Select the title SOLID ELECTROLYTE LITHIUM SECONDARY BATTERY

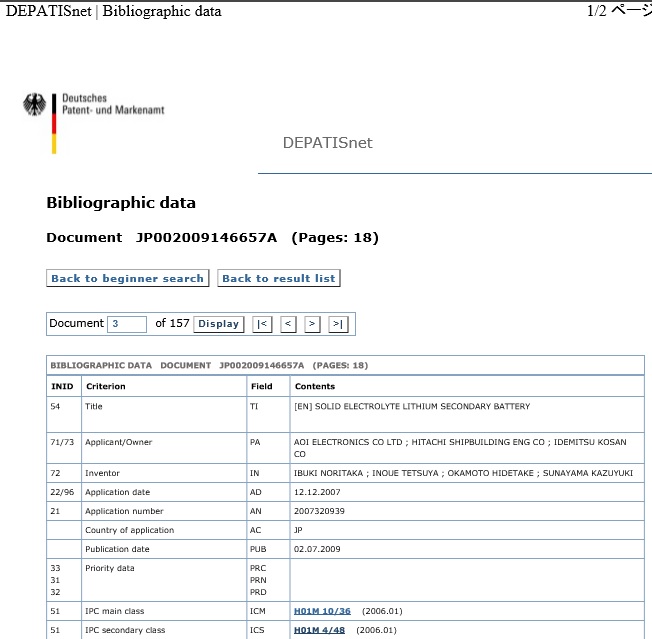coord(422,406)
